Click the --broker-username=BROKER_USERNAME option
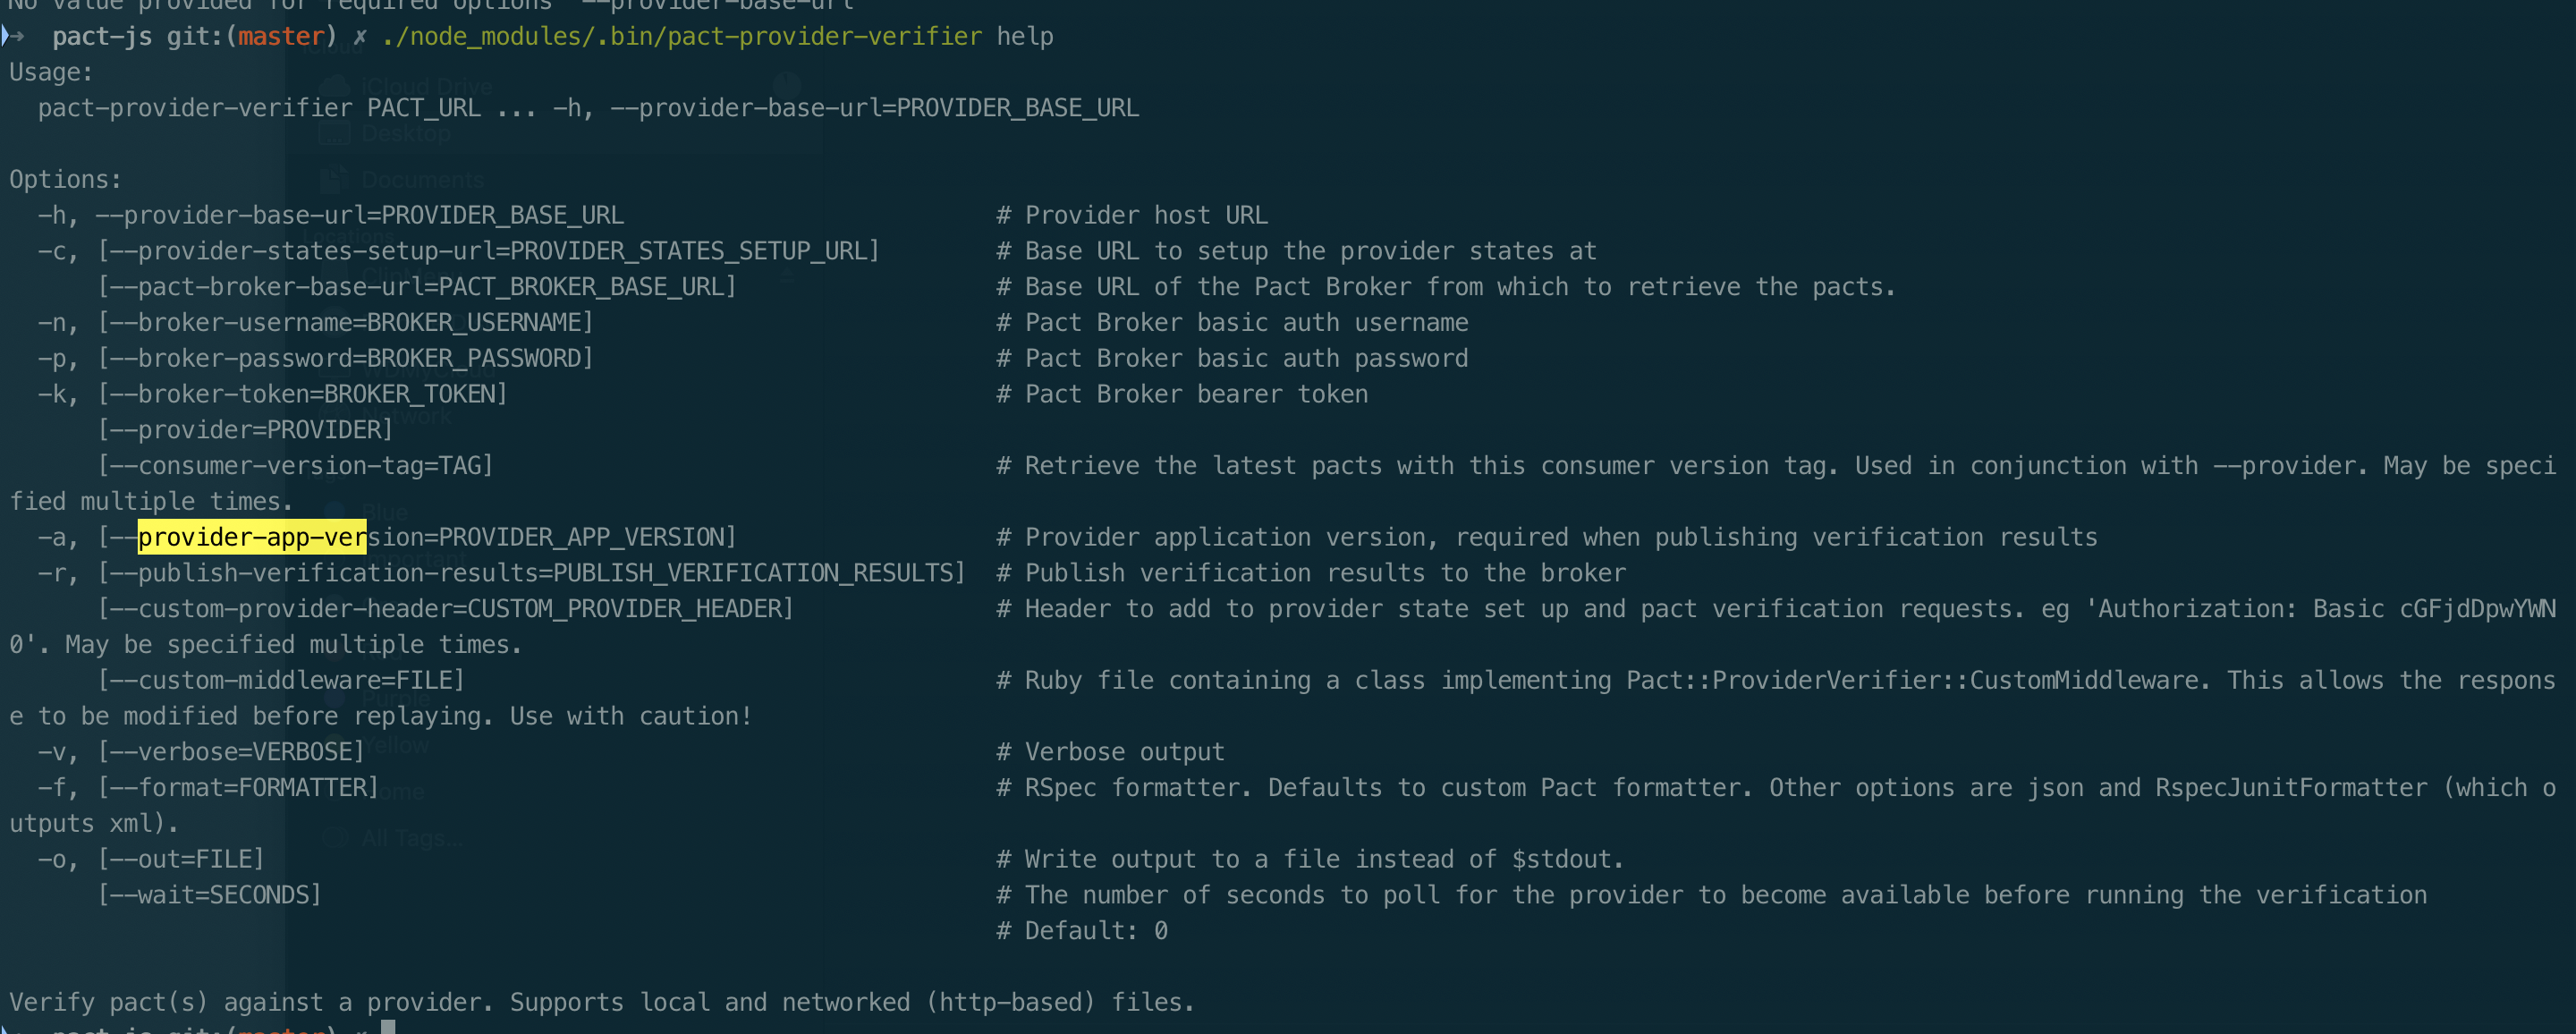Image resolution: width=2576 pixels, height=1034 pixels. point(345,323)
